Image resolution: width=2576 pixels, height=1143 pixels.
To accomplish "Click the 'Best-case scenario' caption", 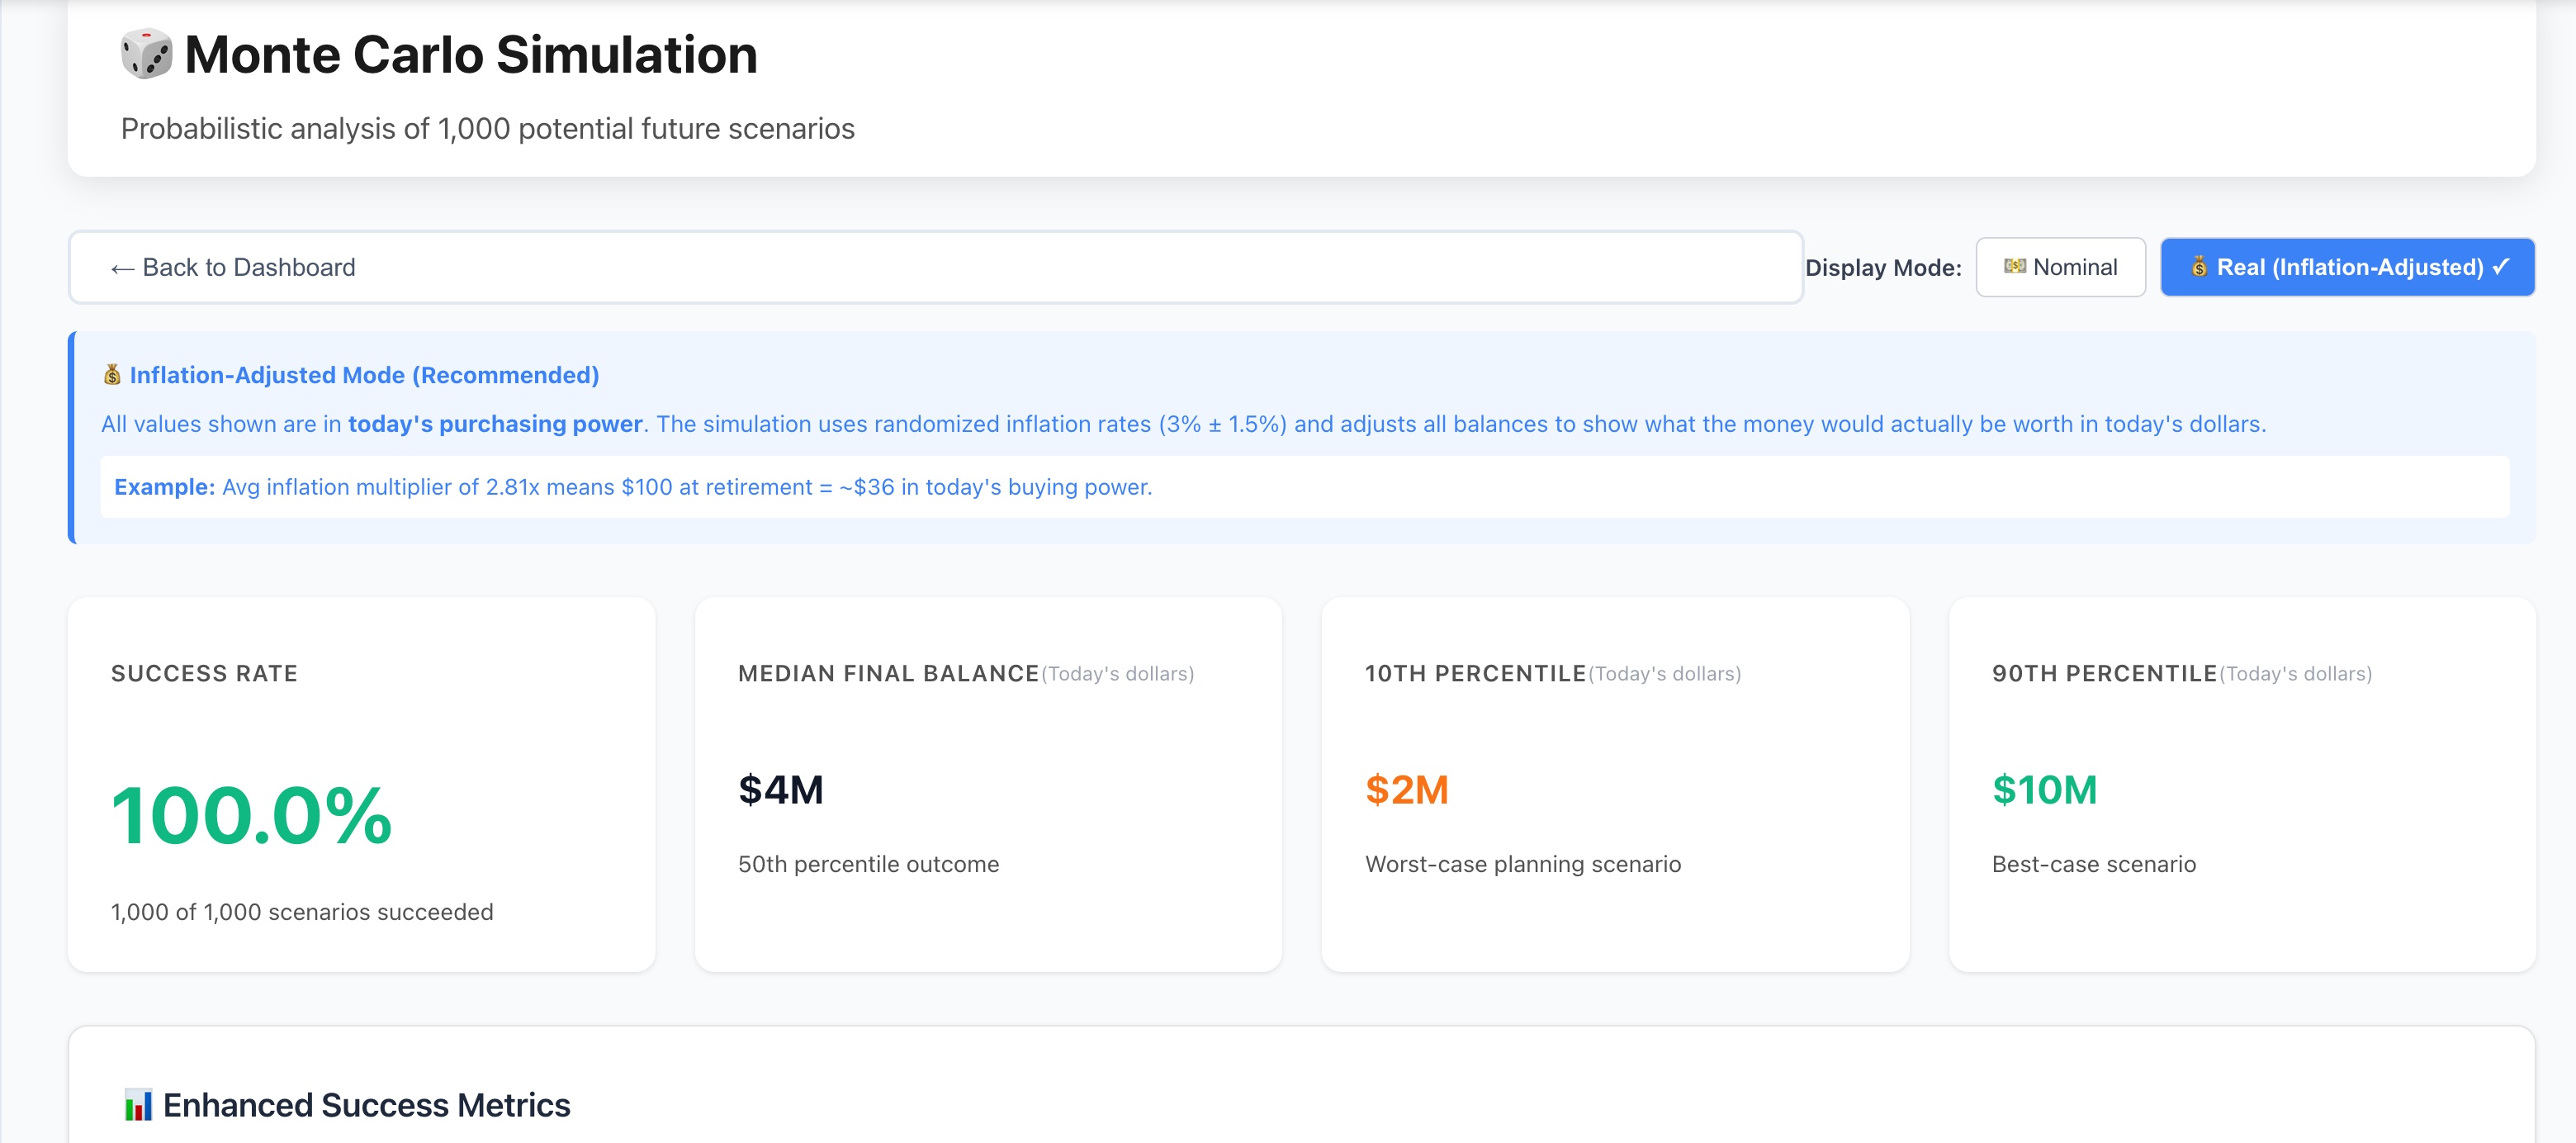I will coord(2094,864).
